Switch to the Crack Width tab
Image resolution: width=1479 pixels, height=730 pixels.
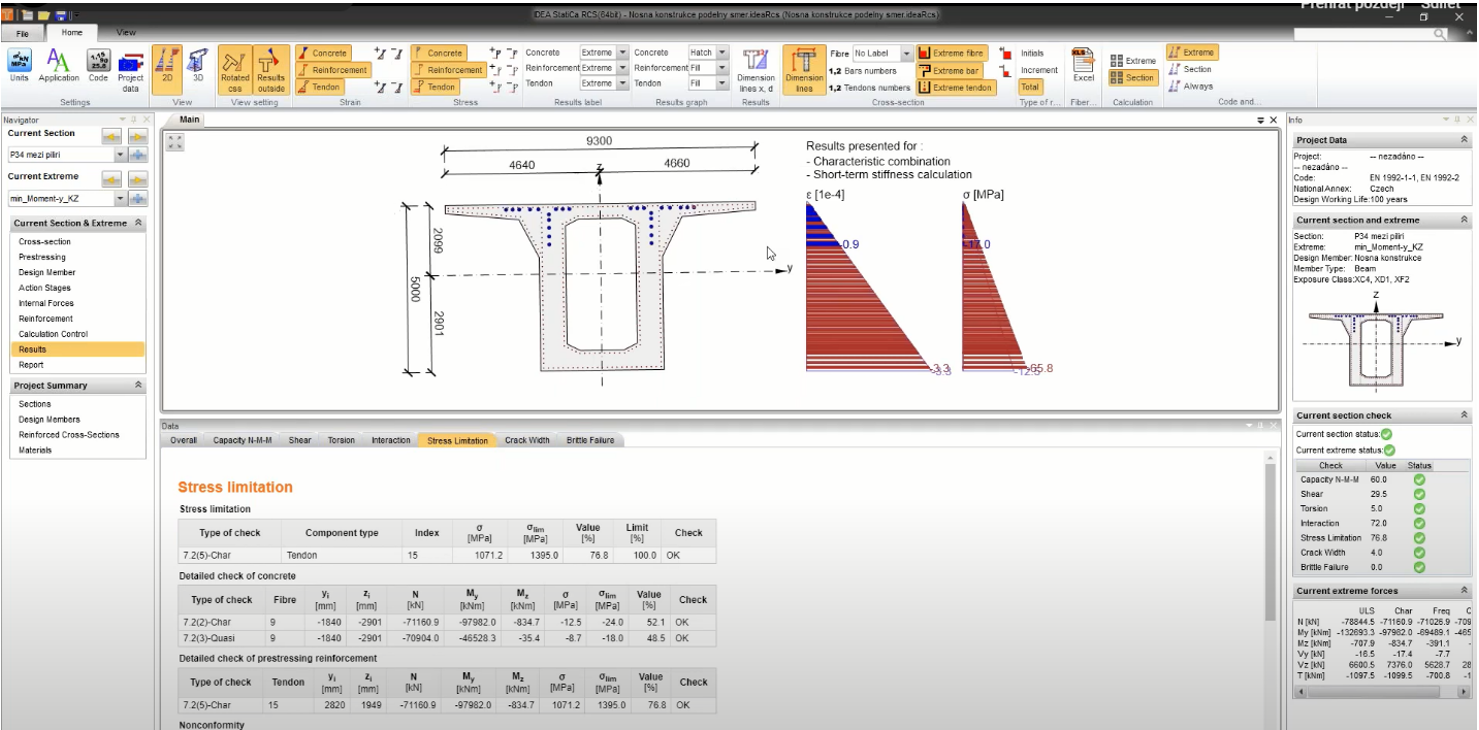(526, 440)
